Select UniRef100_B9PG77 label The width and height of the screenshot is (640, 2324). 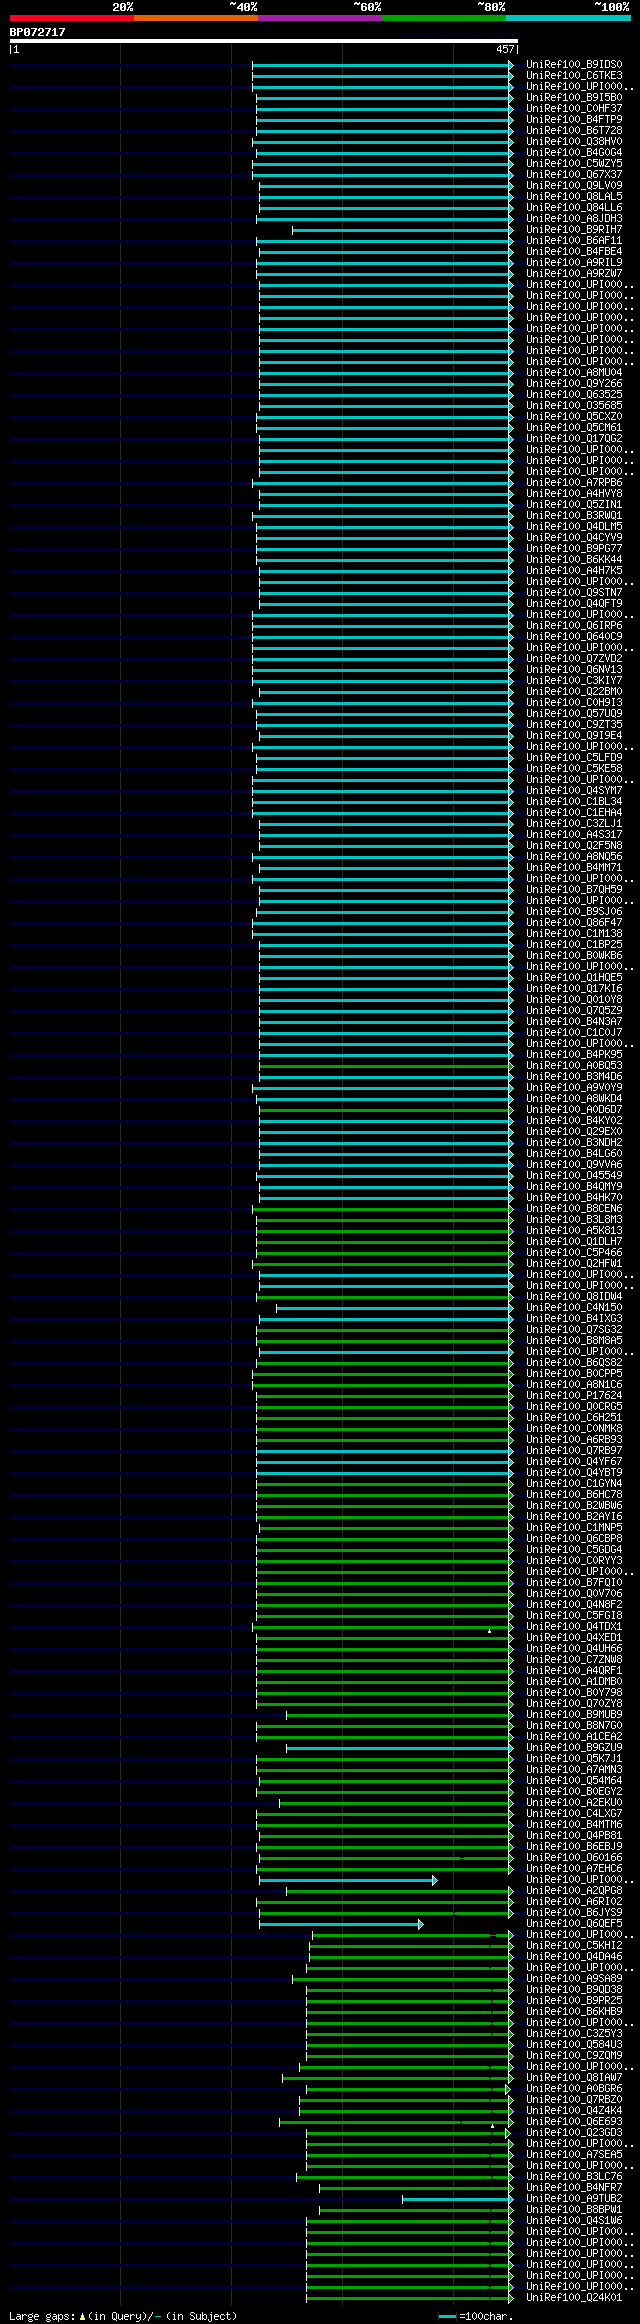click(x=574, y=549)
